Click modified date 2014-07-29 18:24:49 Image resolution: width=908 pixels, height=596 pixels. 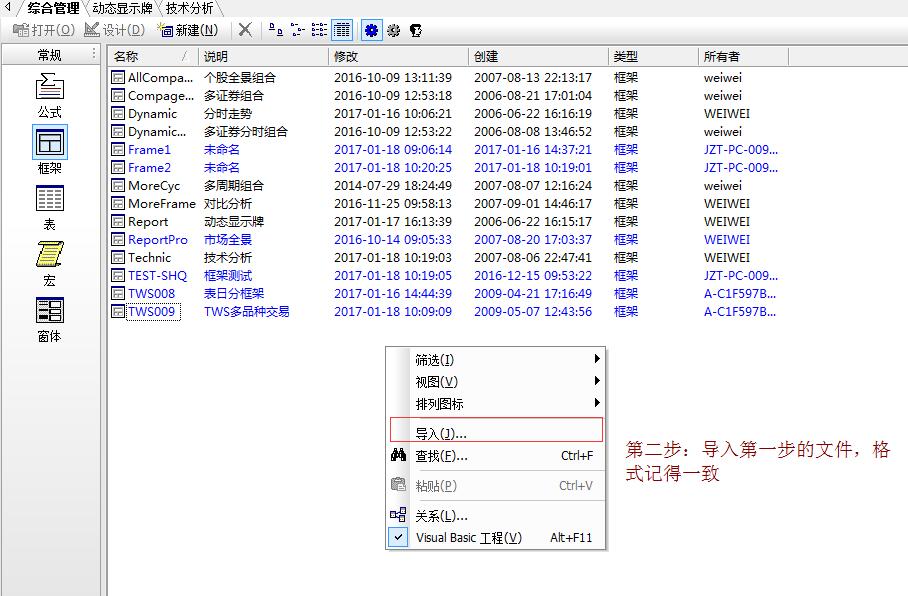pos(393,185)
